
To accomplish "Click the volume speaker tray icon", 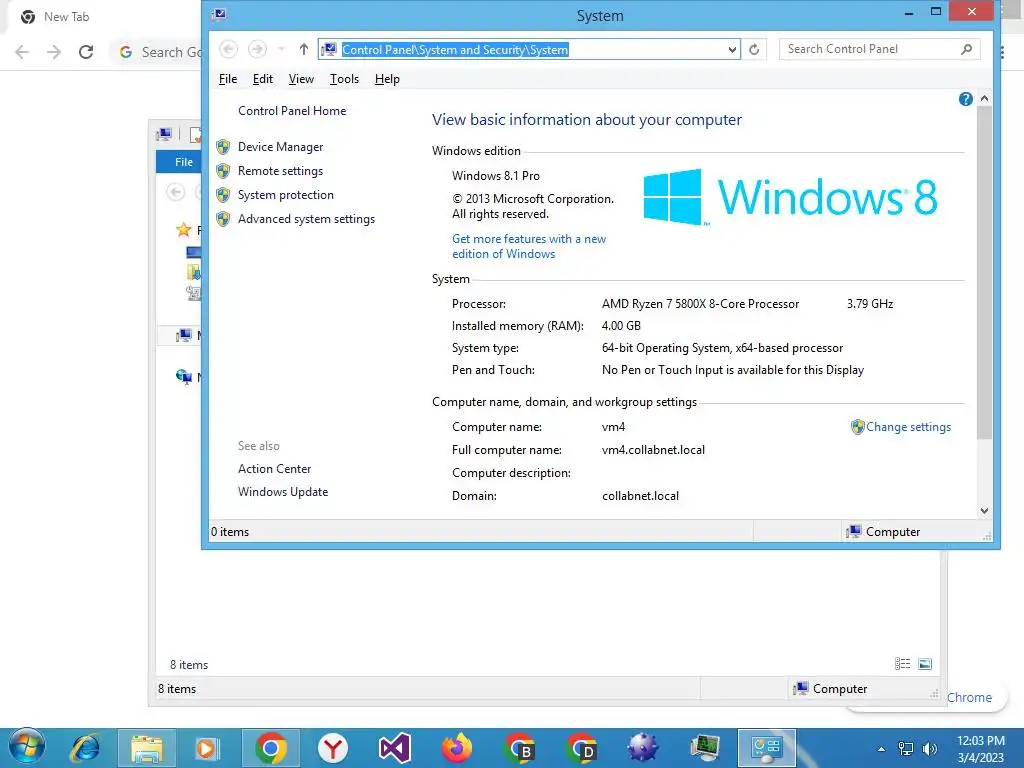I will pyautogui.click(x=929, y=749).
